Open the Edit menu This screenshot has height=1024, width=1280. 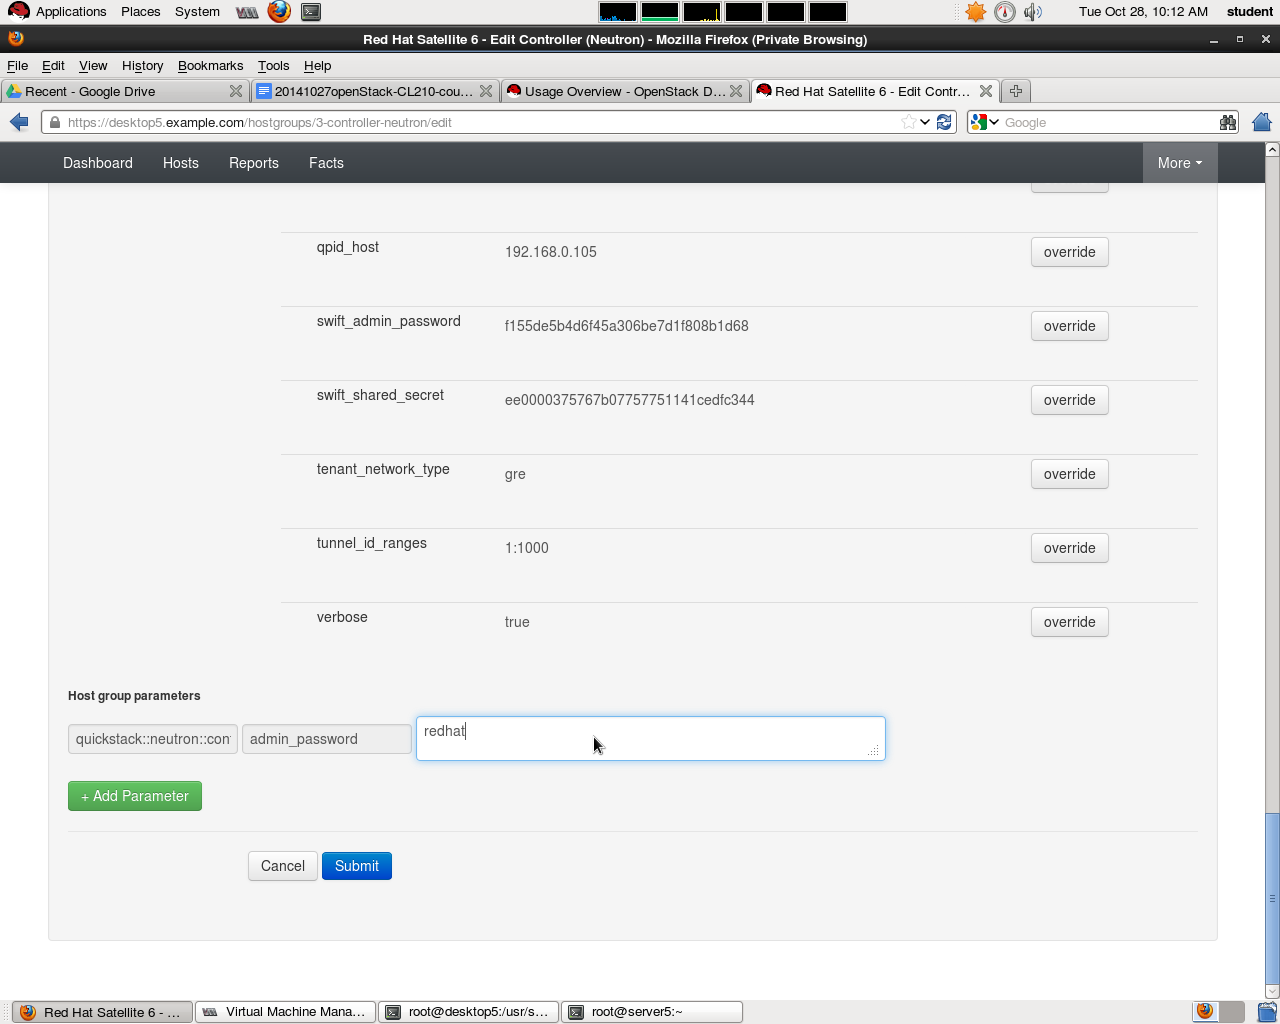[53, 65]
